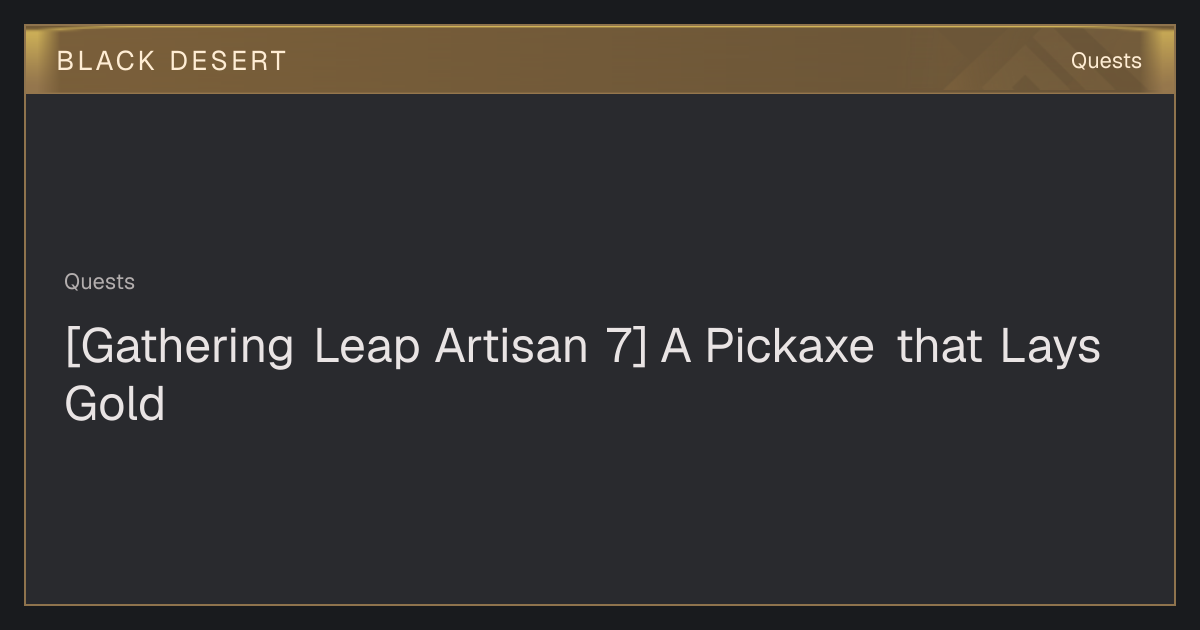Click the word Gold in title
This screenshot has width=1200, height=630.
click(114, 405)
